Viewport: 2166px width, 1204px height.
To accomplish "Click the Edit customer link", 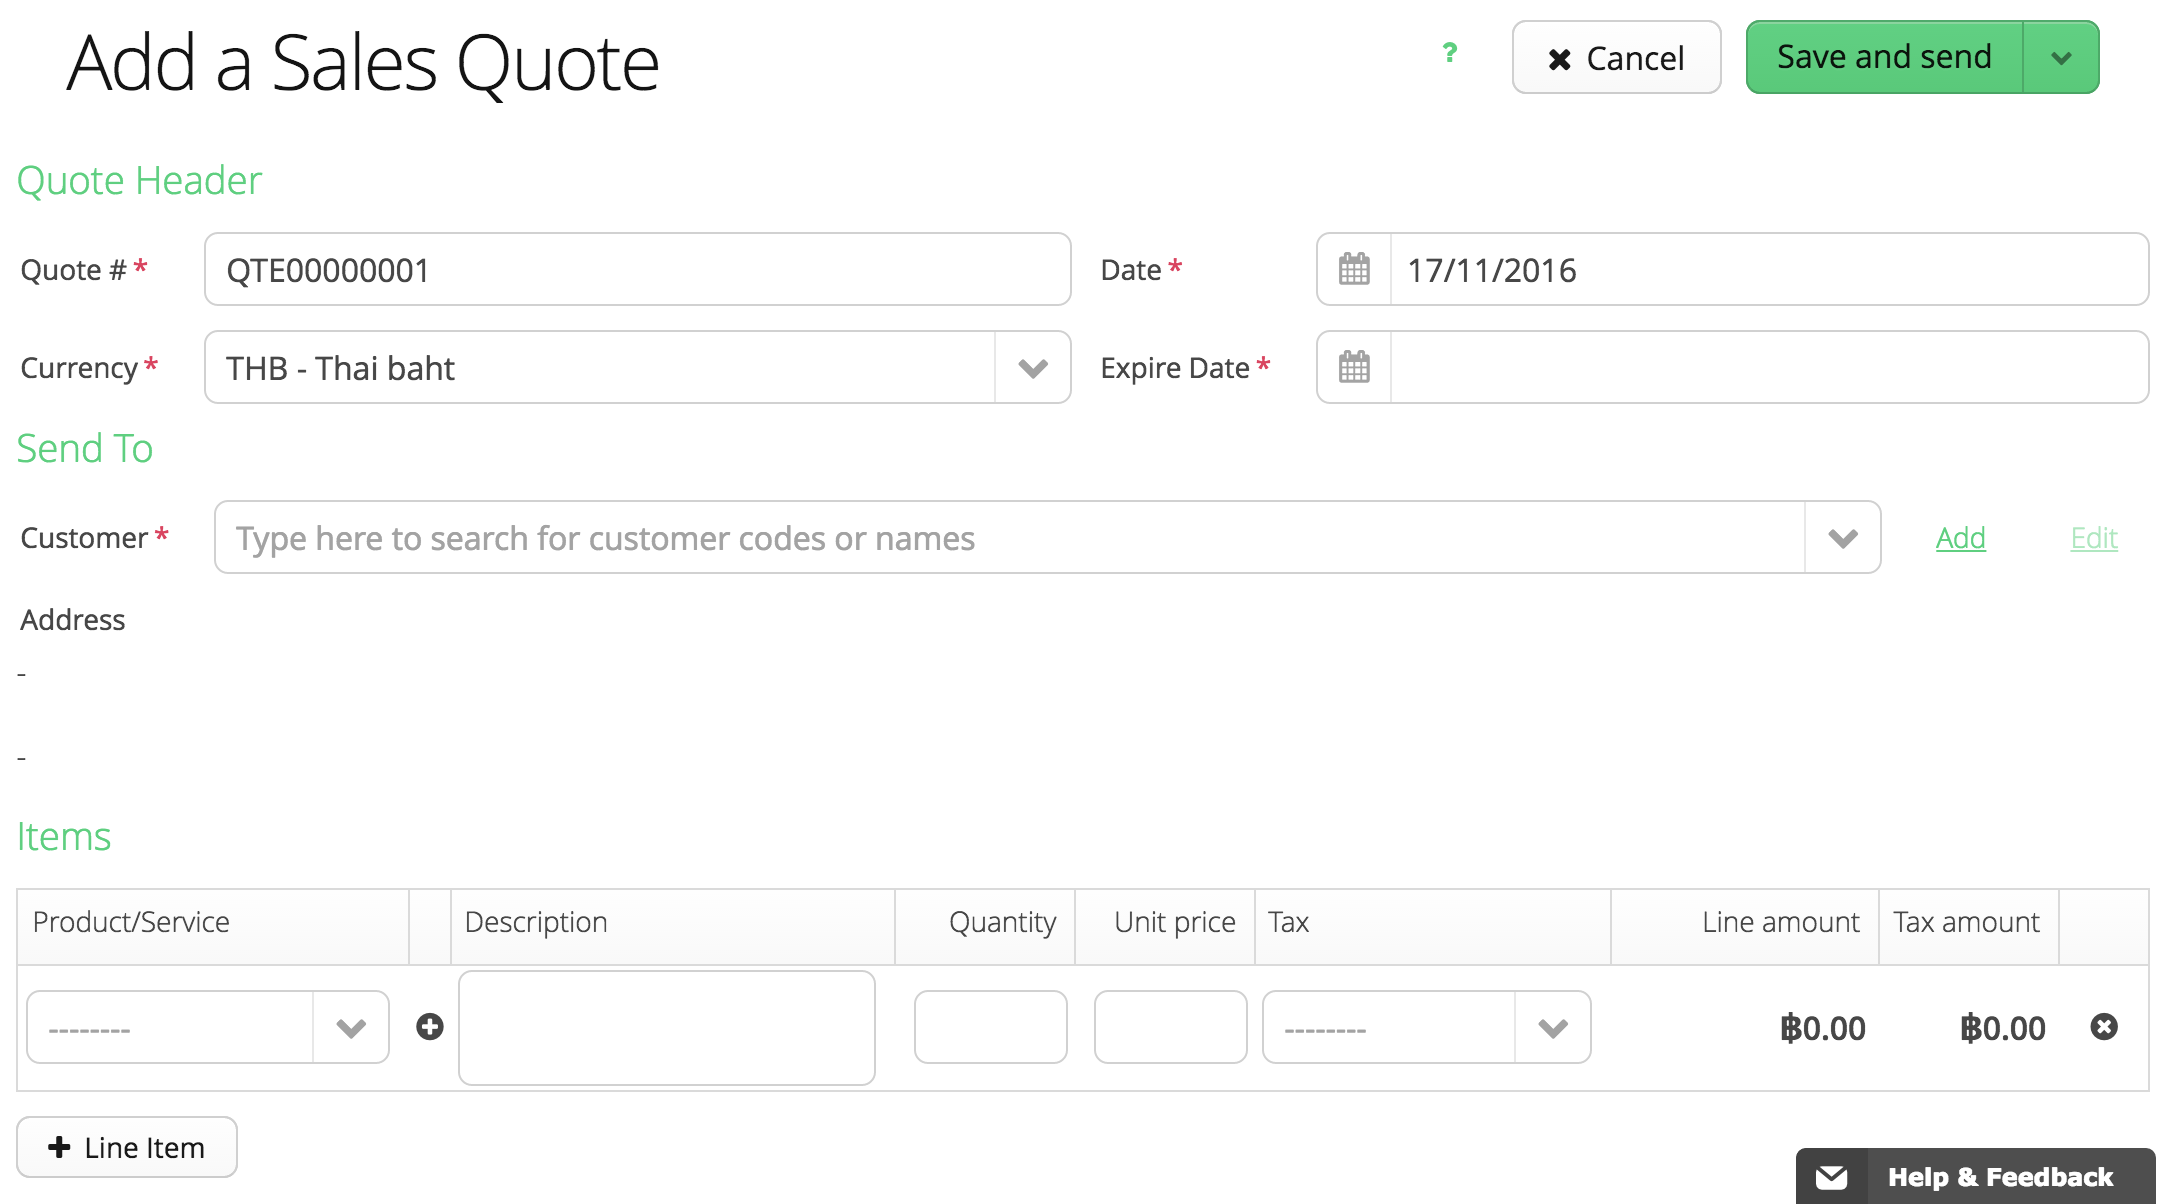I will pyautogui.click(x=2094, y=538).
